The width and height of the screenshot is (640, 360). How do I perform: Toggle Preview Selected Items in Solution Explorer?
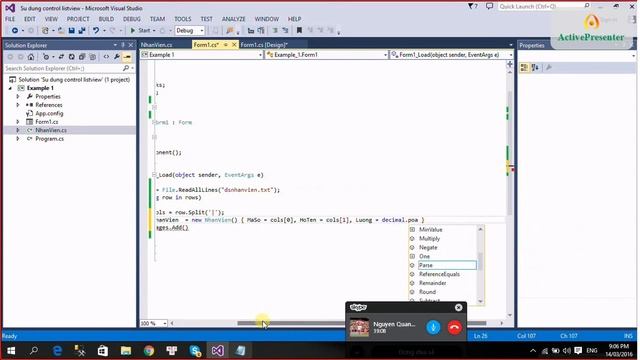(127, 57)
